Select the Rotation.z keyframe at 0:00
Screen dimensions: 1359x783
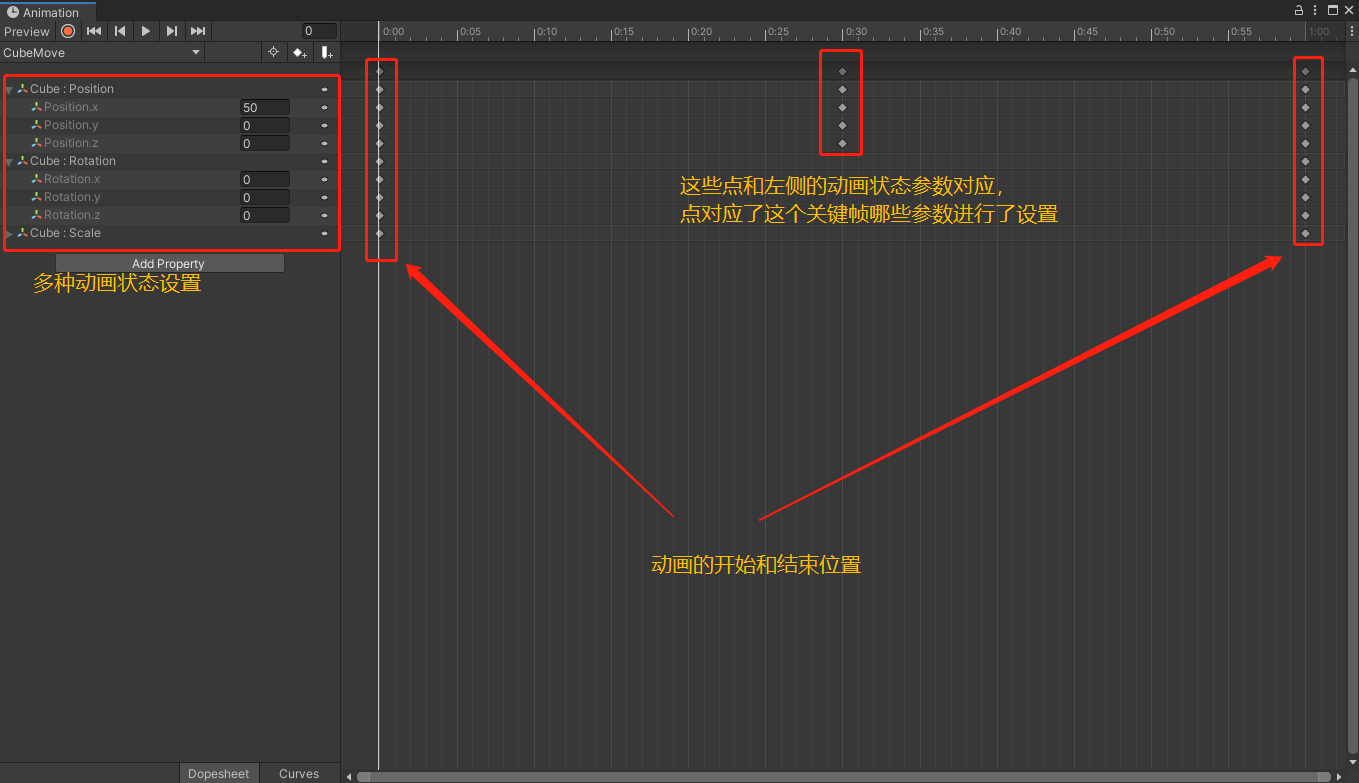pyautogui.click(x=379, y=215)
